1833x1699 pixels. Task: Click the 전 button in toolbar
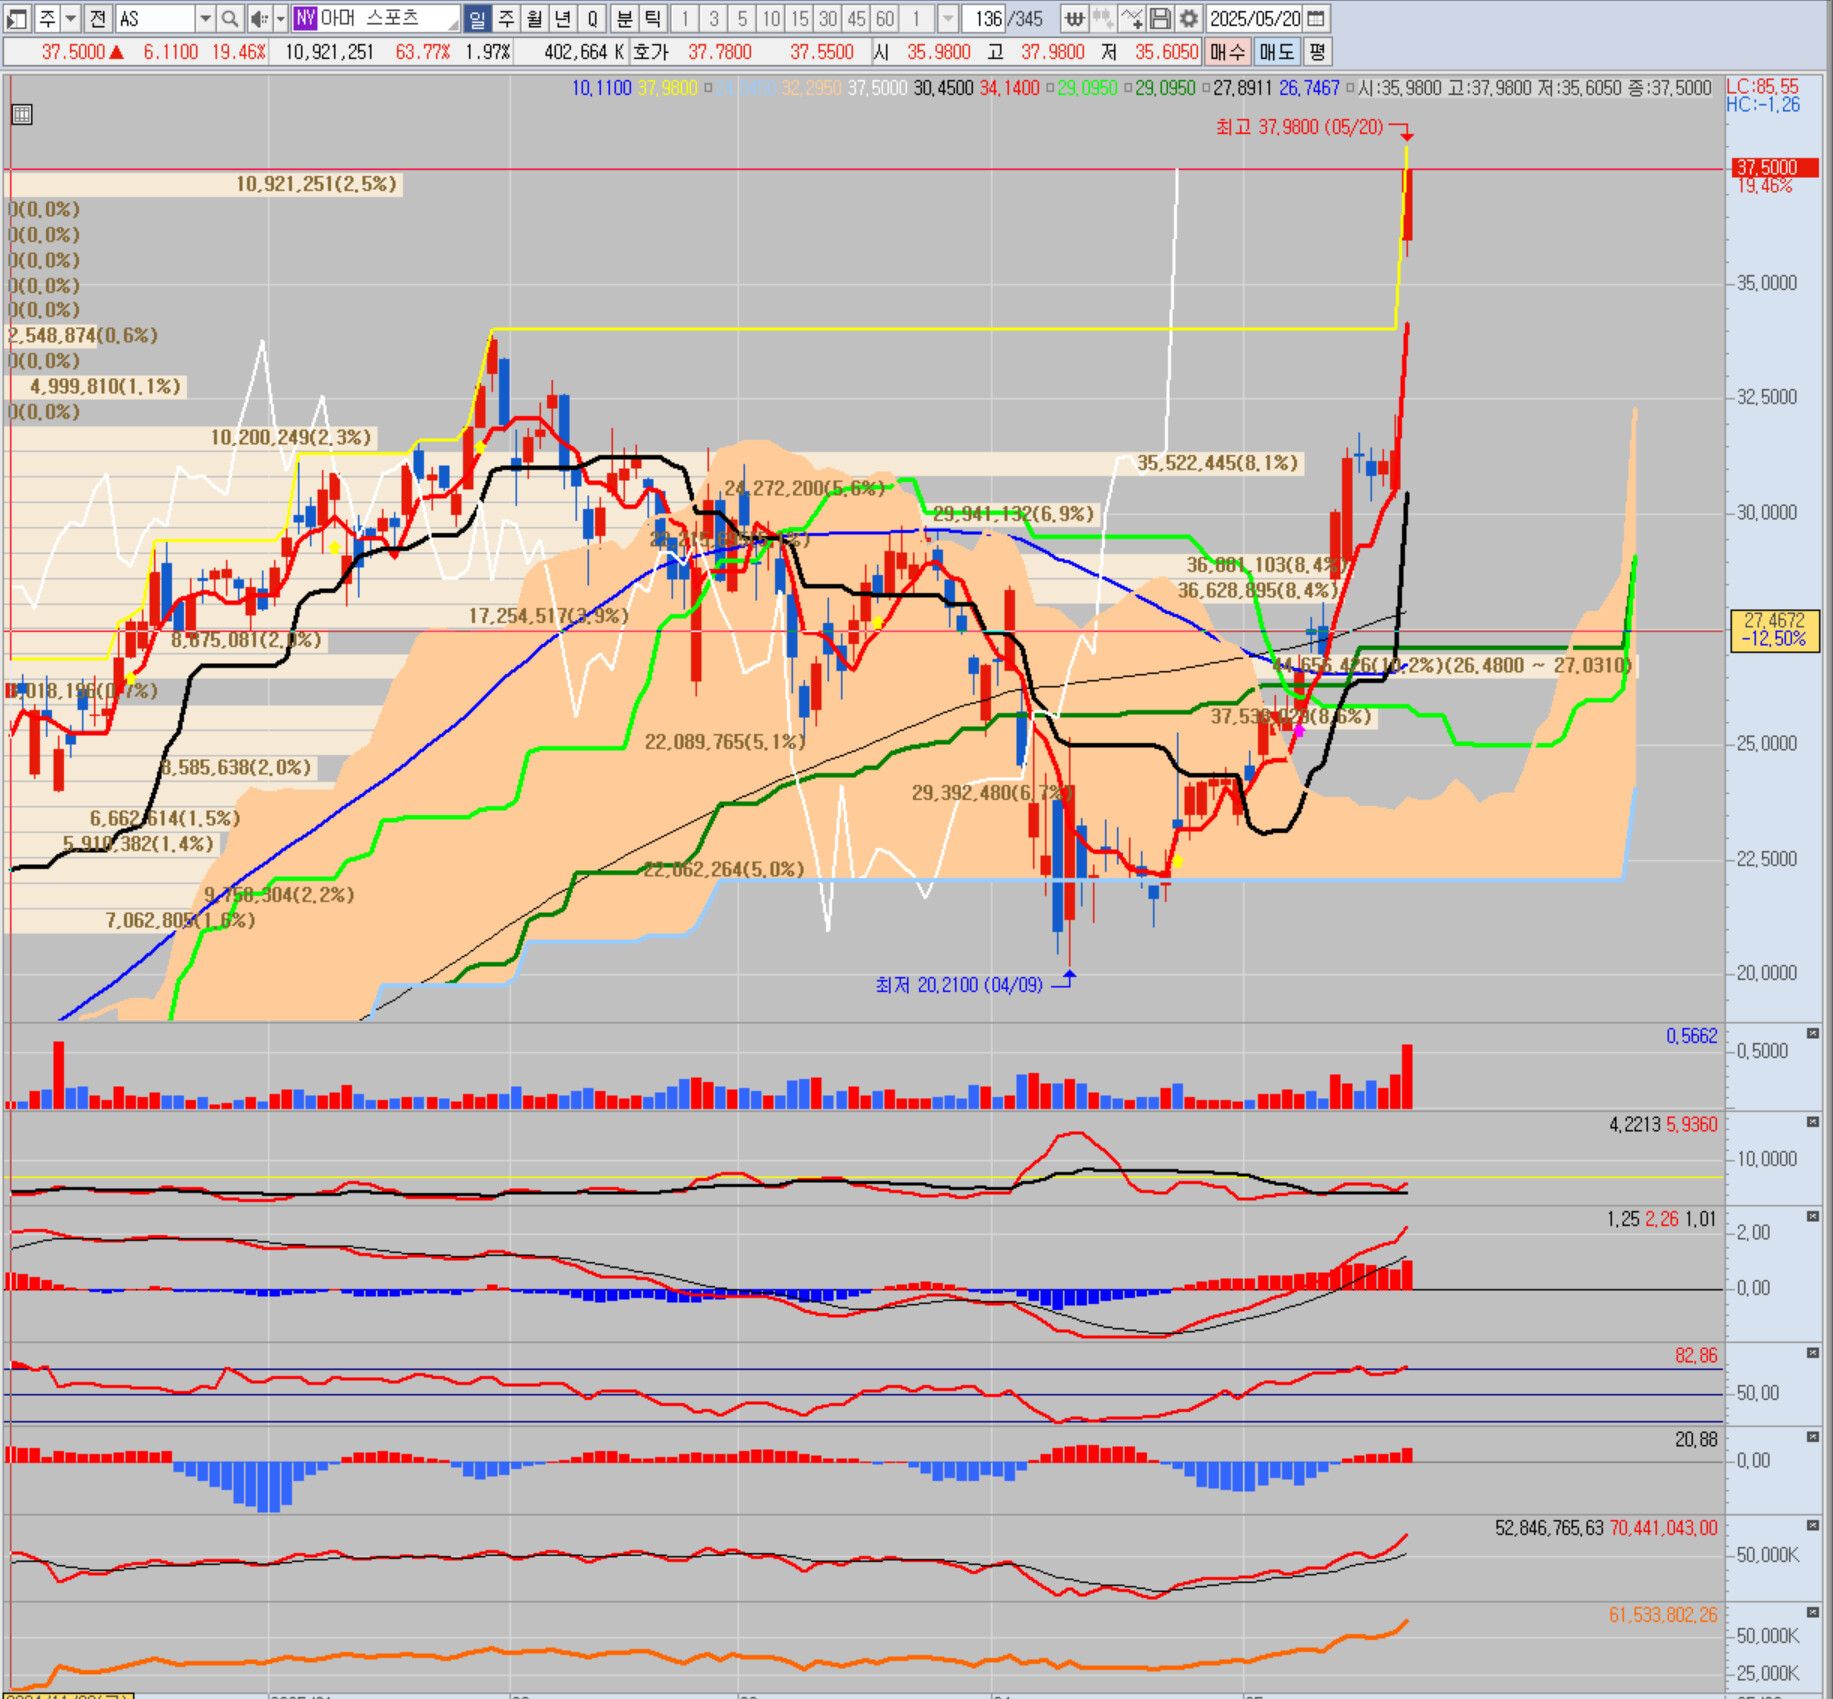97,18
